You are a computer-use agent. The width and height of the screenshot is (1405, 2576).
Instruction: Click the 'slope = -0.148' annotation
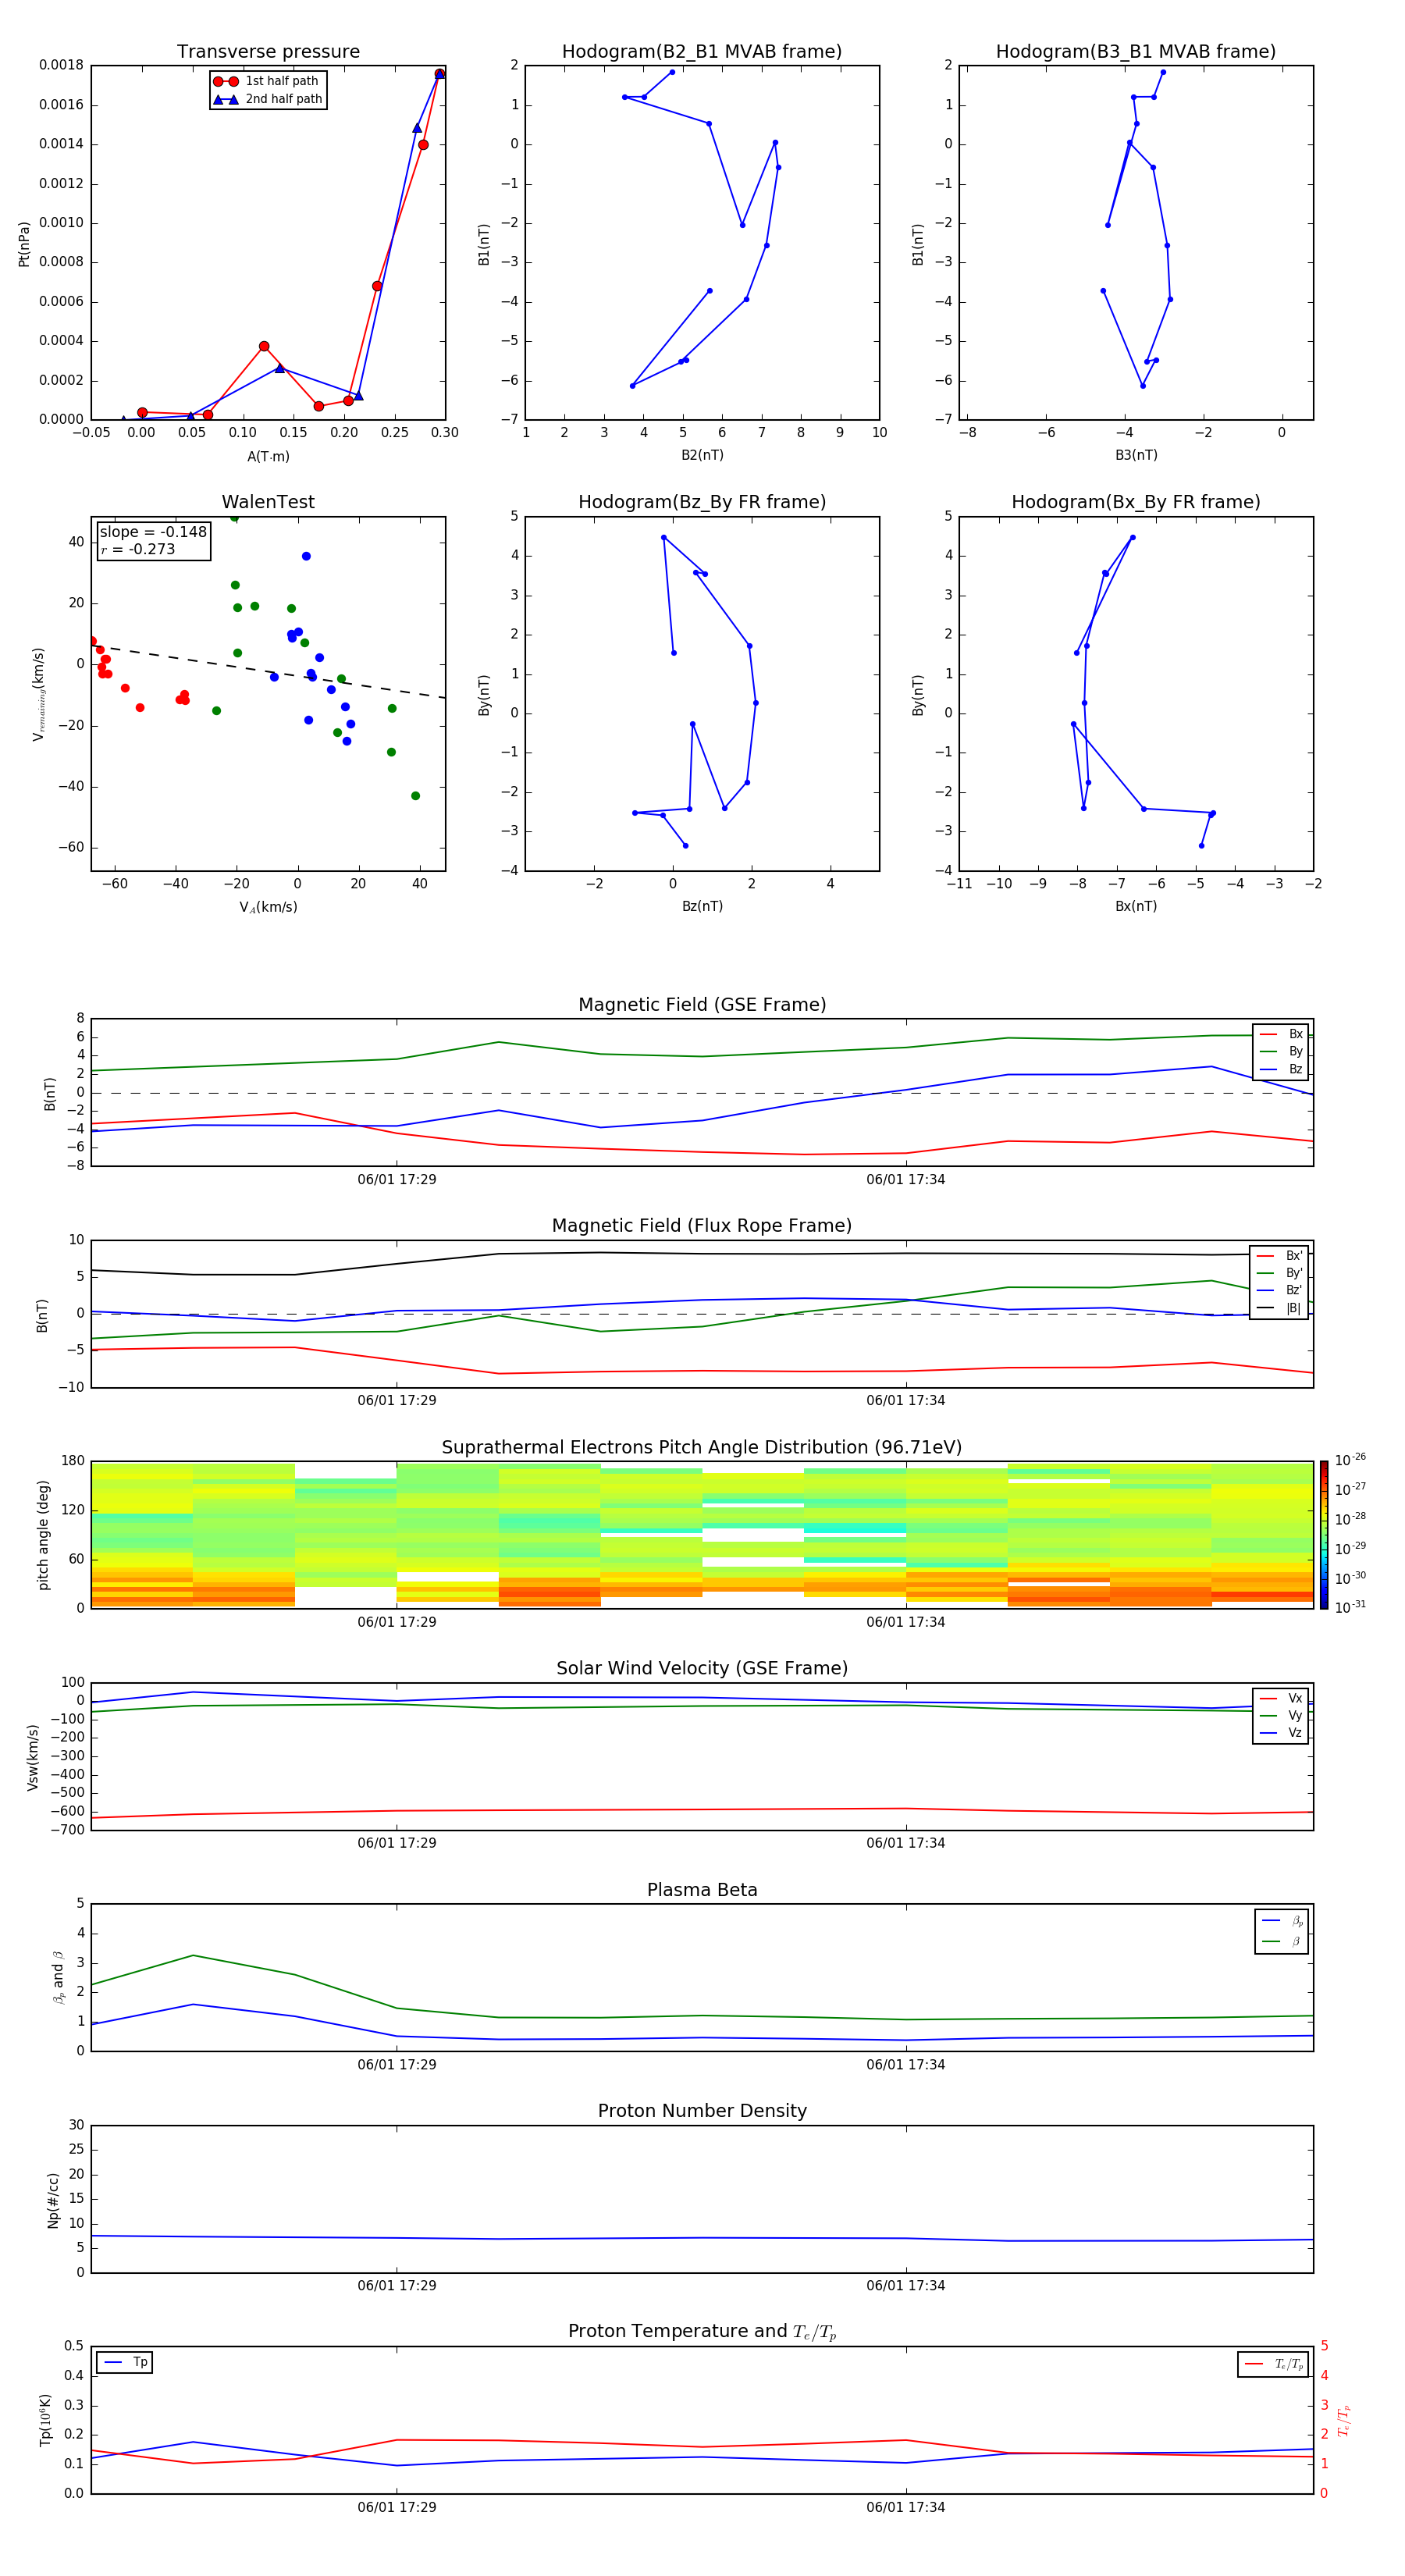coord(153,532)
